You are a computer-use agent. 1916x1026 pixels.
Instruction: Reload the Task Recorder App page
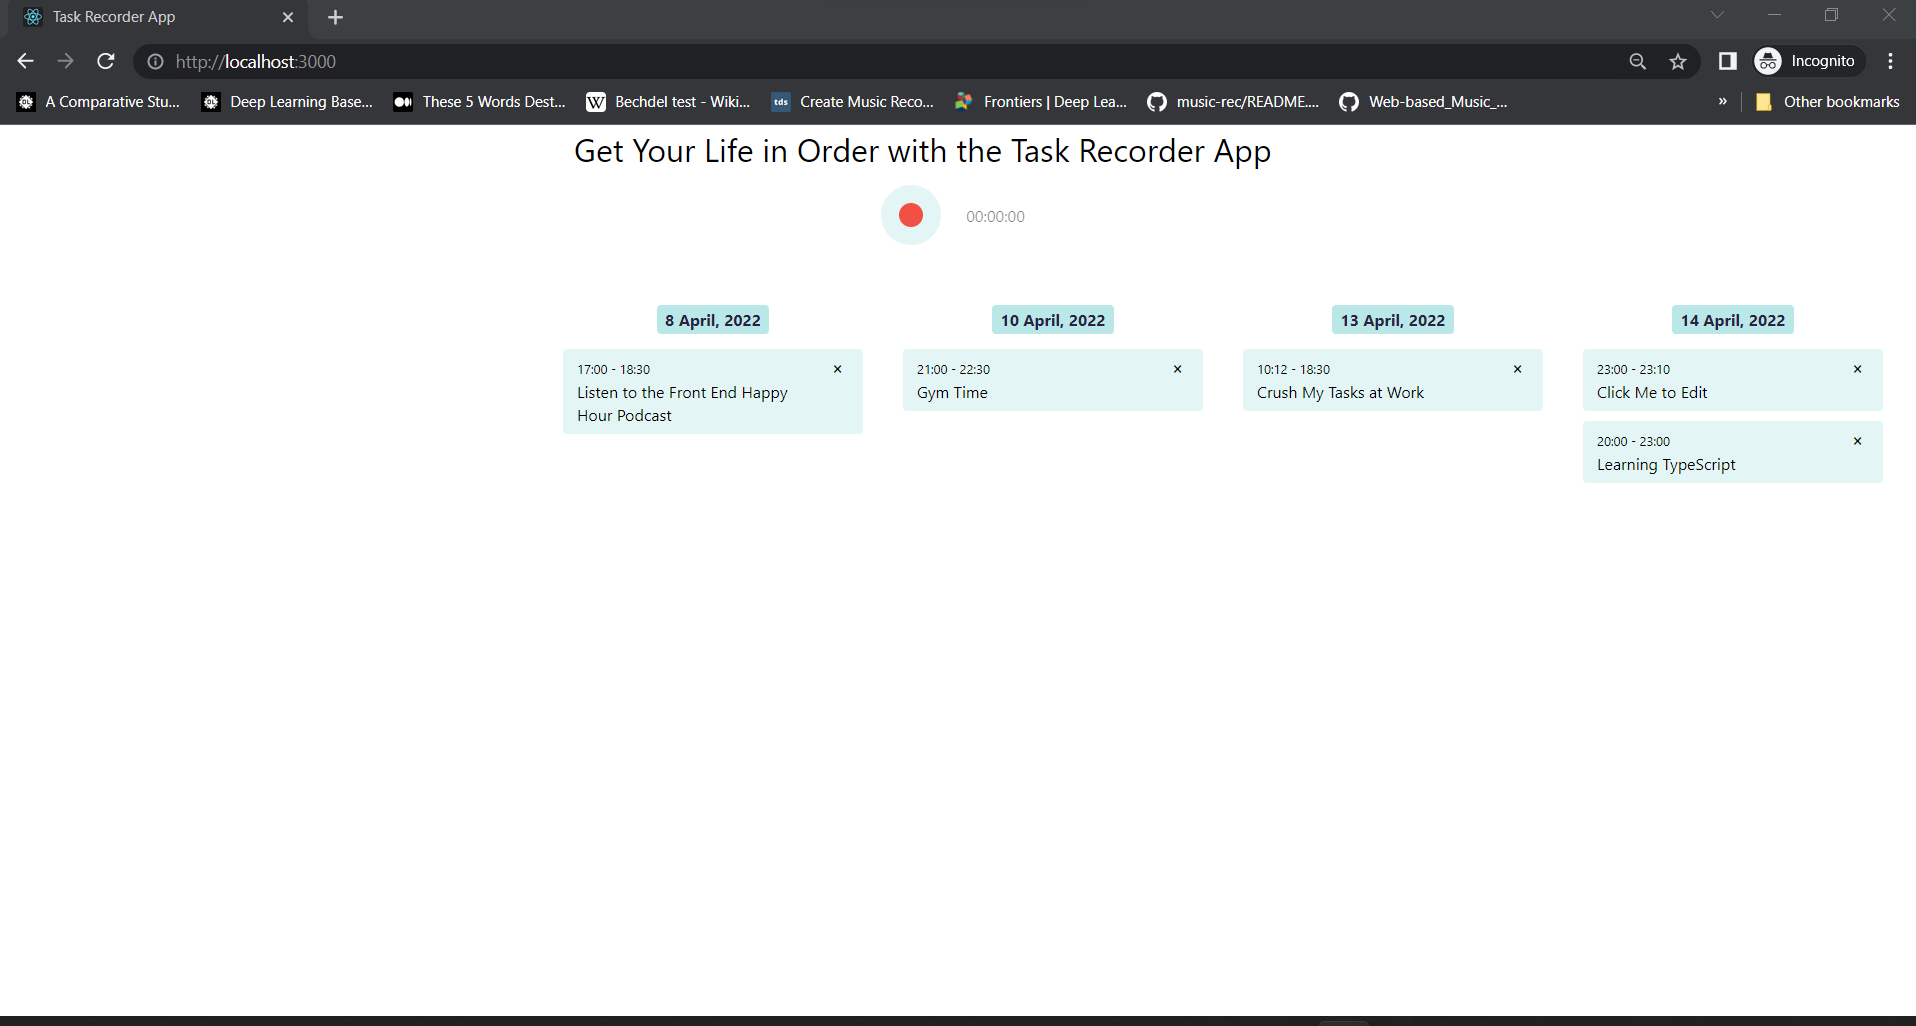point(105,61)
